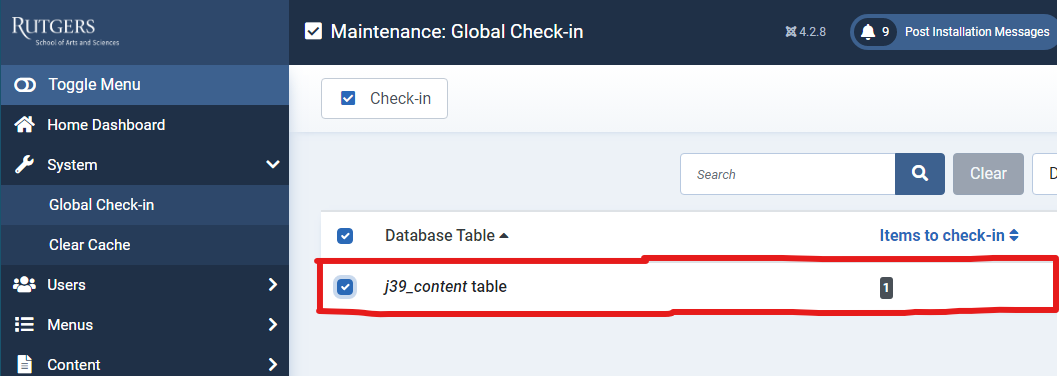Sort by Items to check-in column

[948, 235]
